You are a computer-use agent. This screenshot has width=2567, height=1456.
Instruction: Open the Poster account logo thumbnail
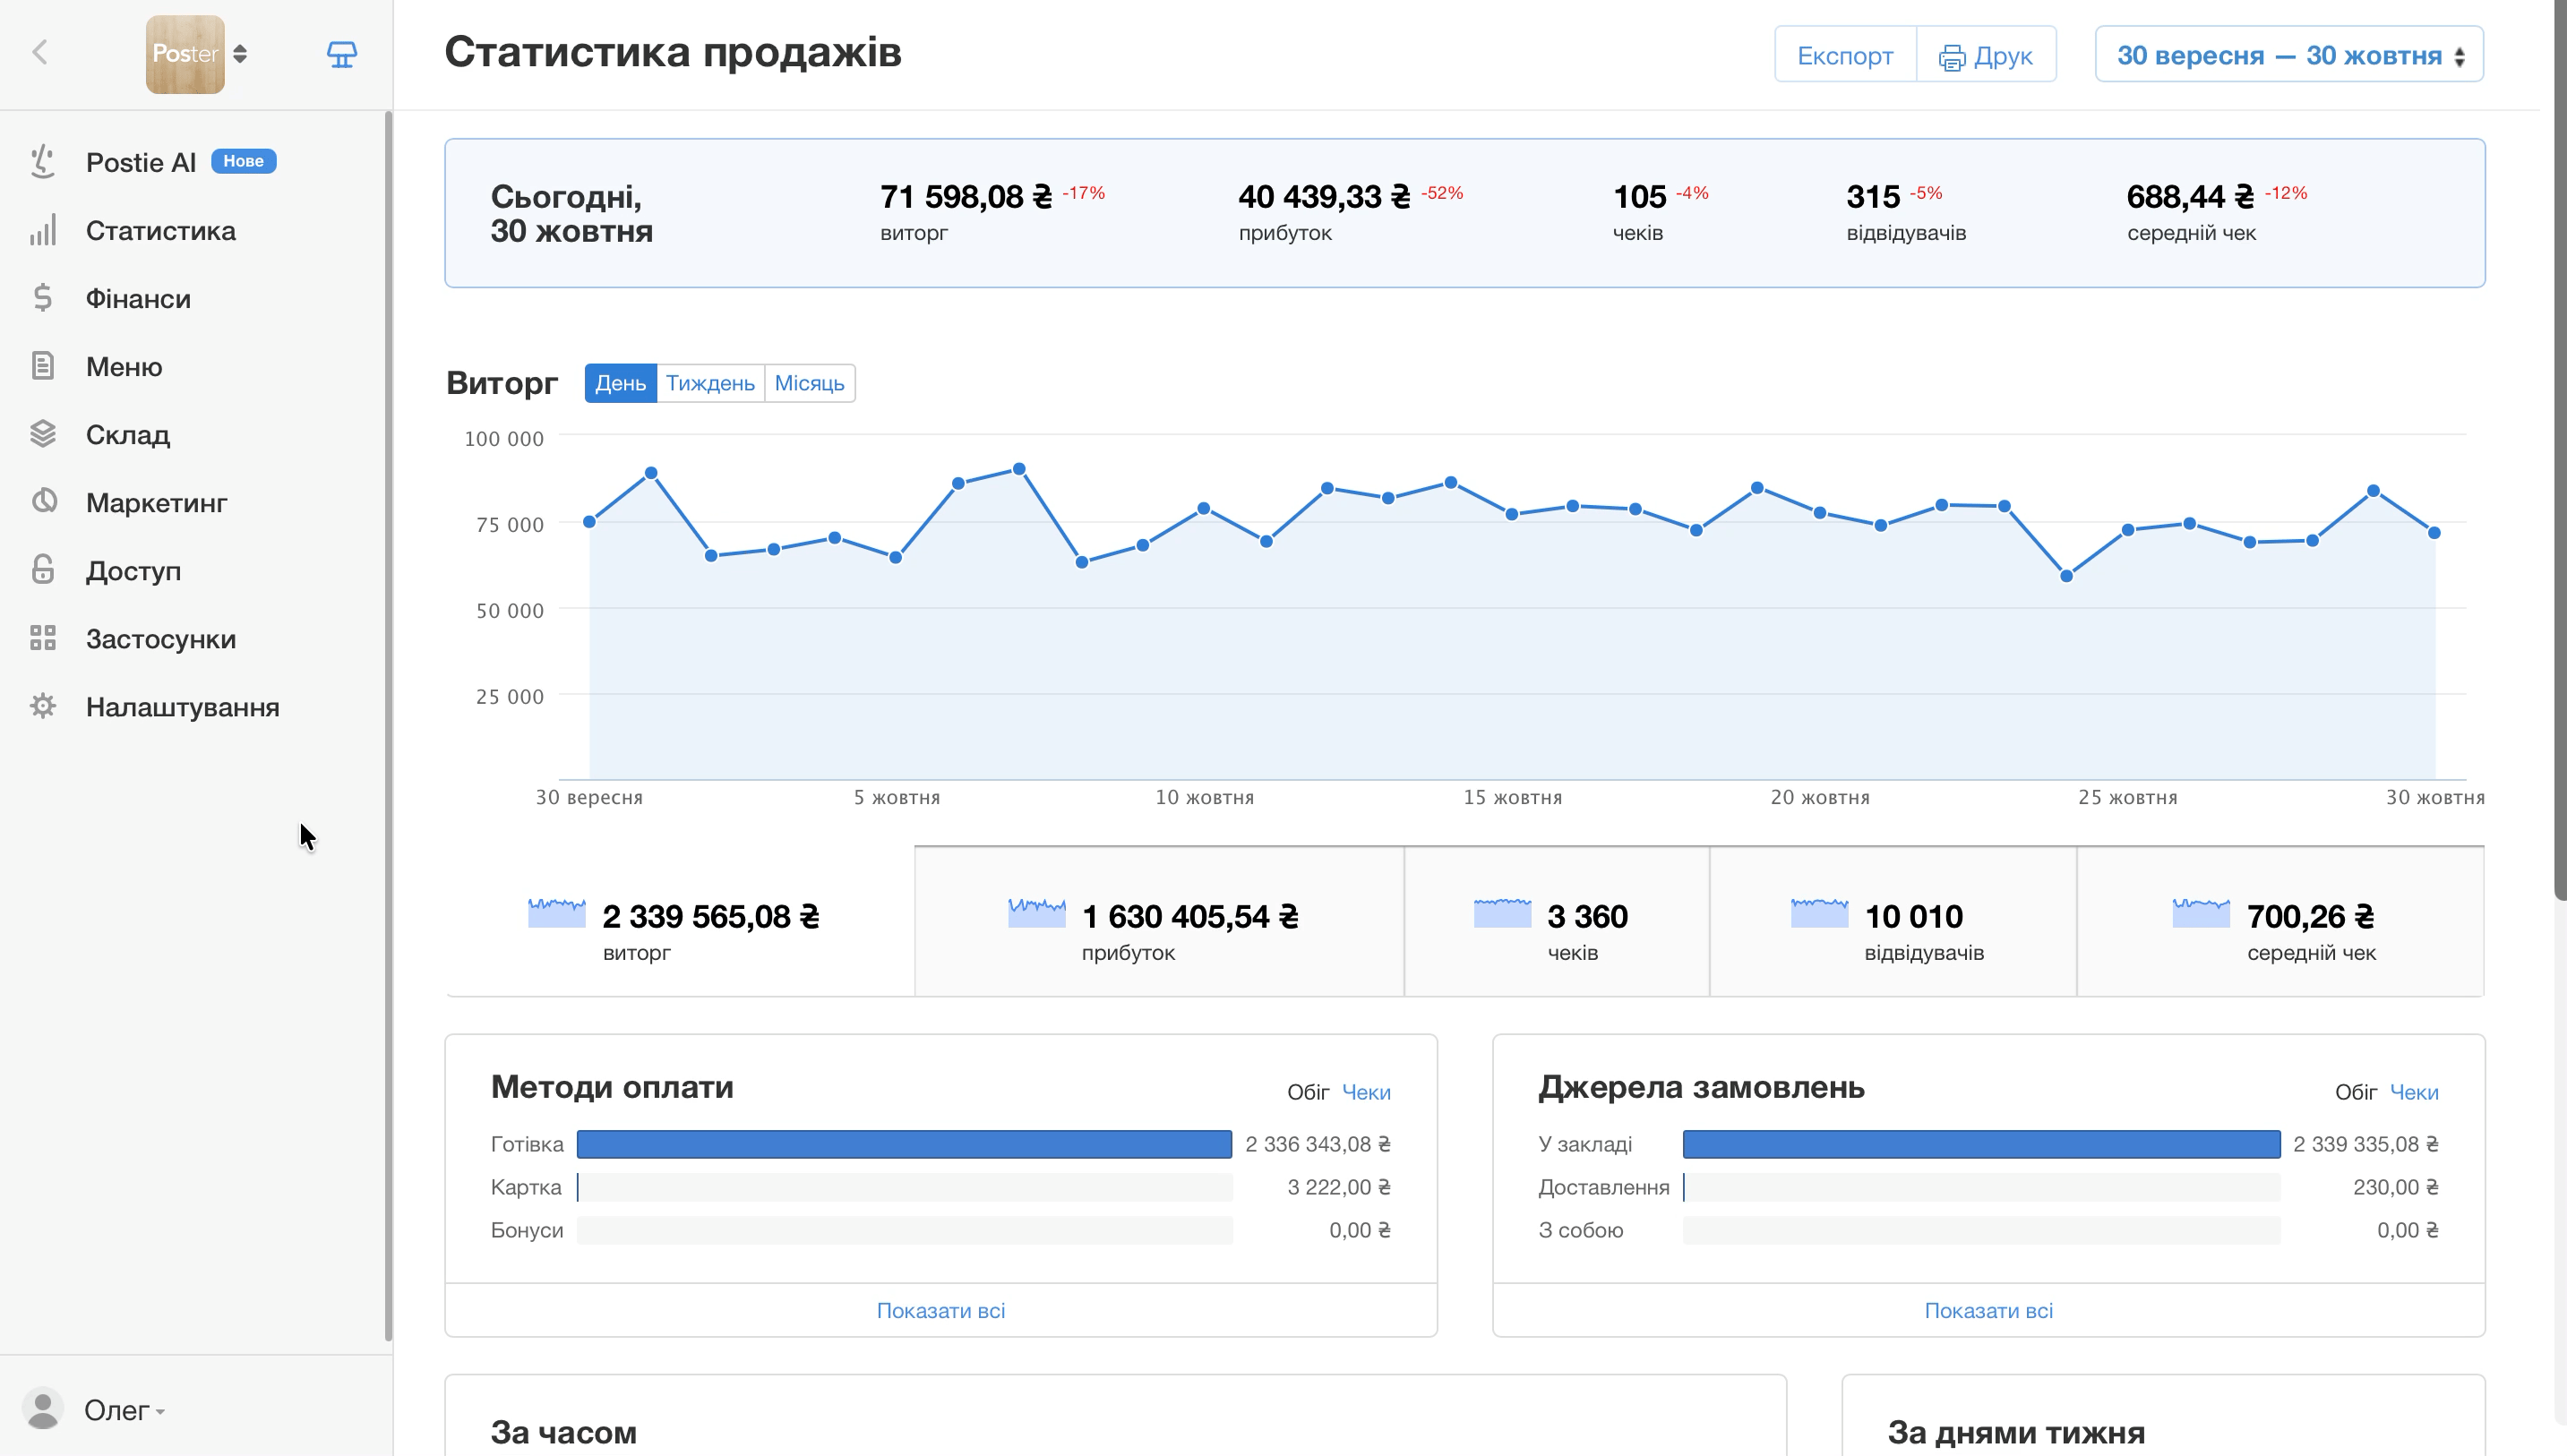[185, 54]
